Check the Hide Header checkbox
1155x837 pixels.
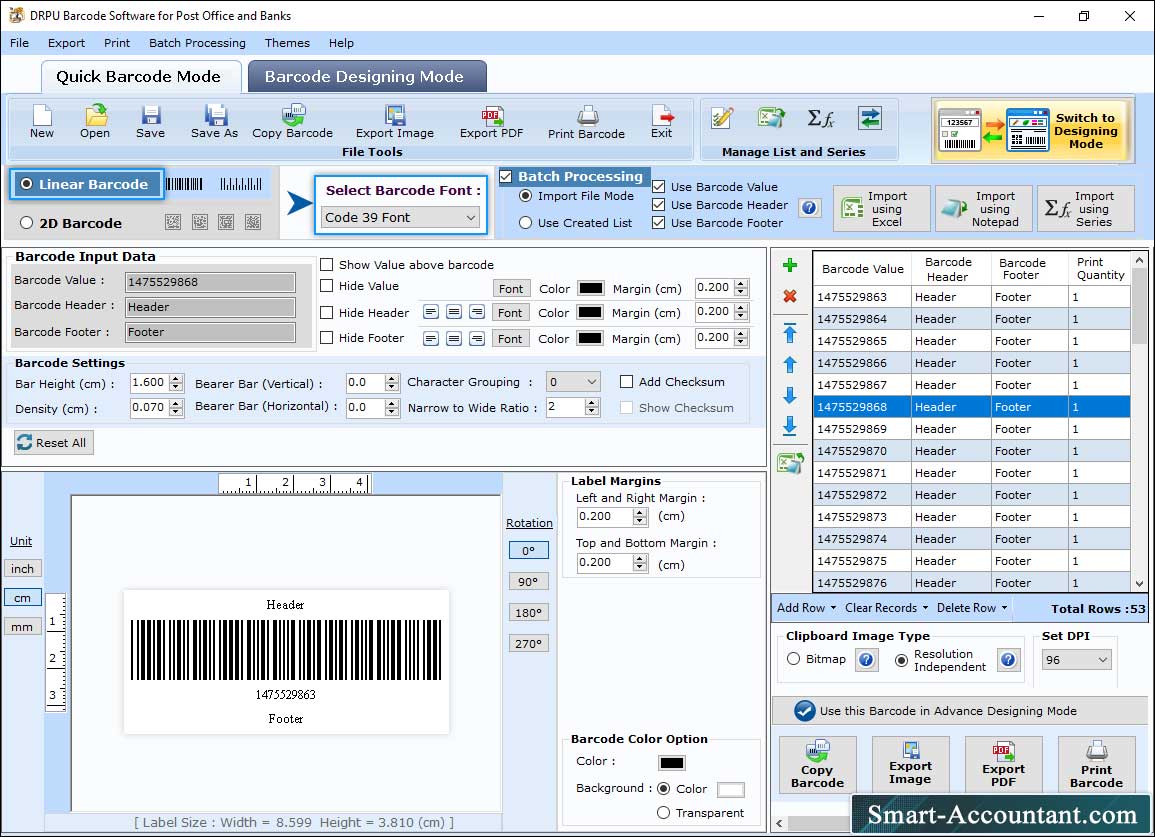(326, 312)
